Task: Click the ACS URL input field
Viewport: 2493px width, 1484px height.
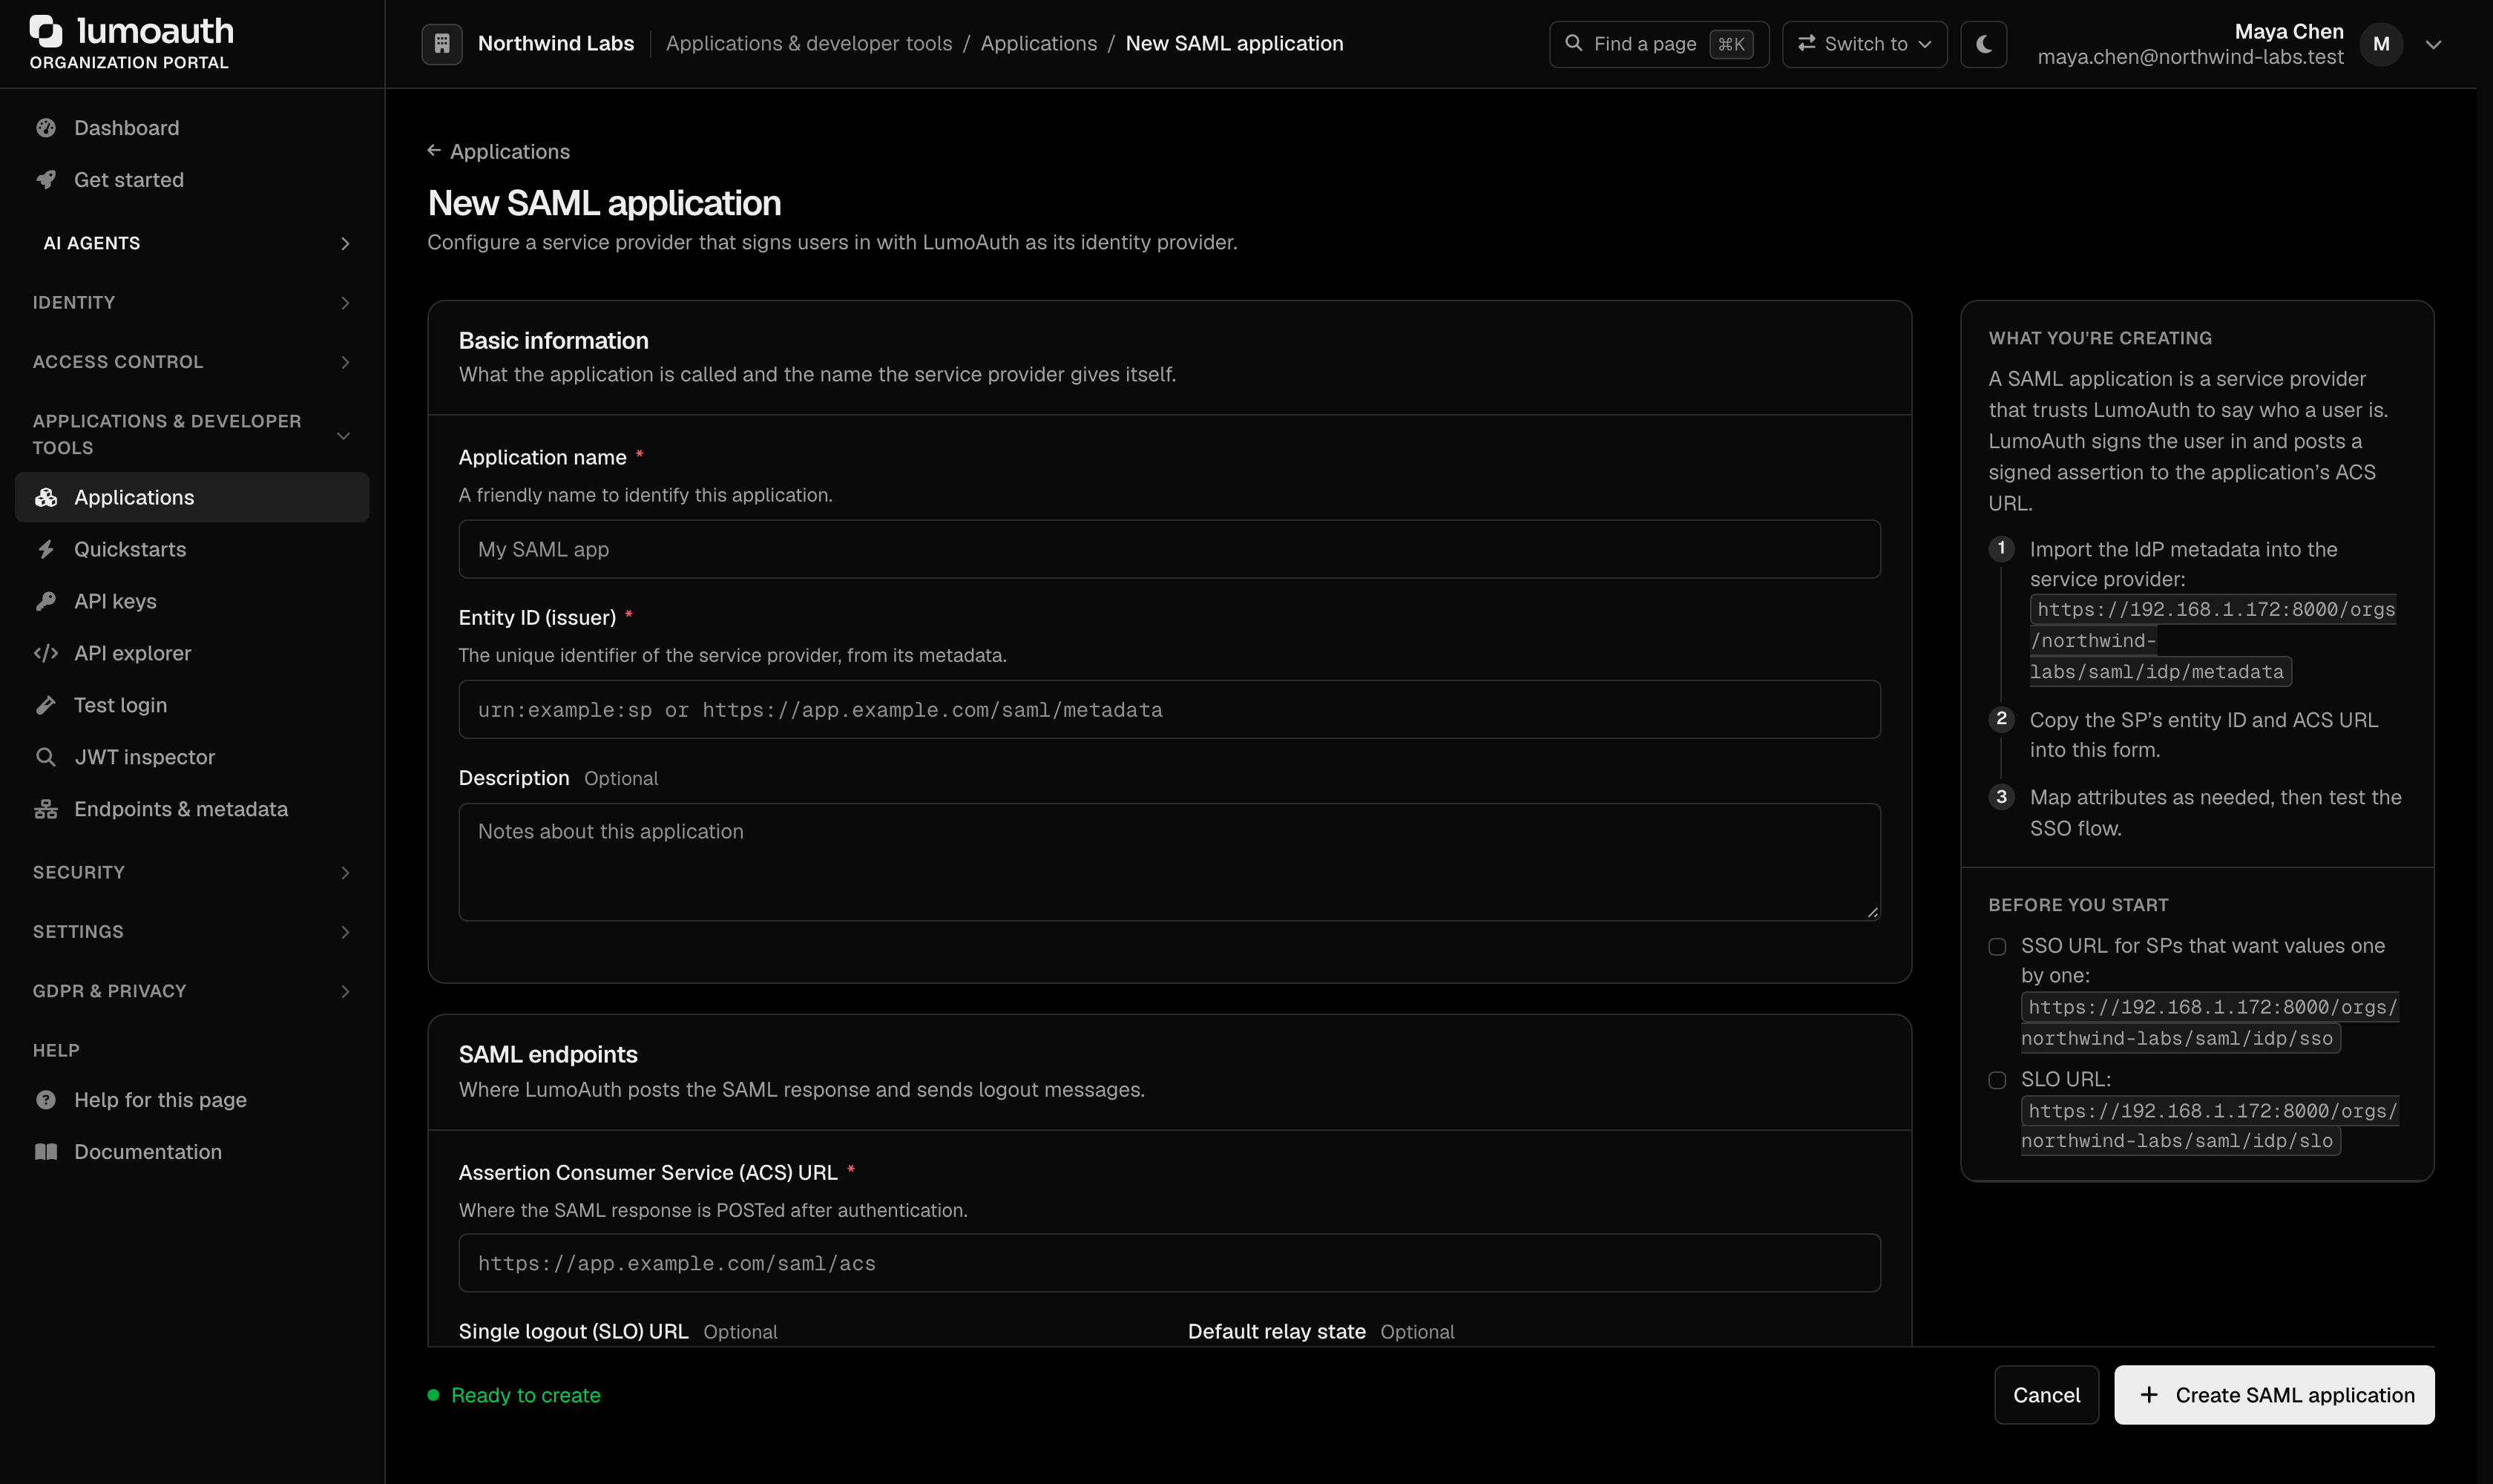Action: click(1169, 1263)
